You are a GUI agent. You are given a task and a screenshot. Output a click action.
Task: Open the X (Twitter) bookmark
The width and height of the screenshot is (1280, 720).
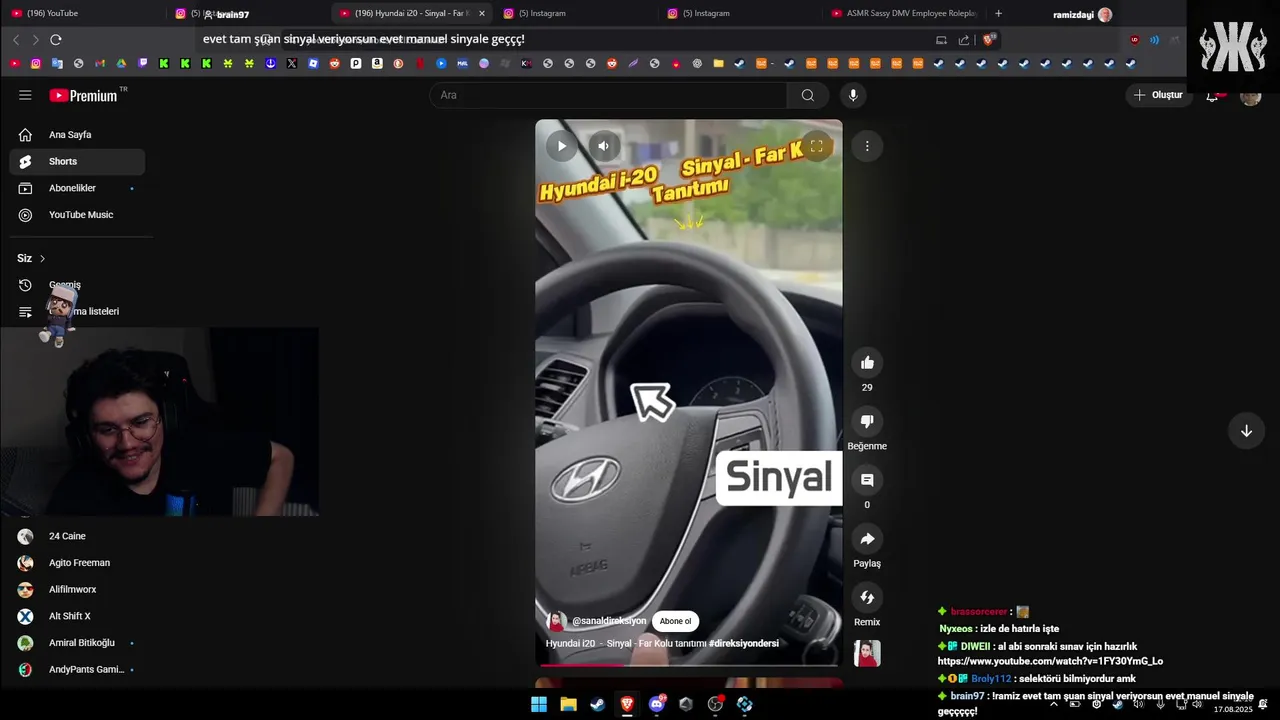[292, 63]
